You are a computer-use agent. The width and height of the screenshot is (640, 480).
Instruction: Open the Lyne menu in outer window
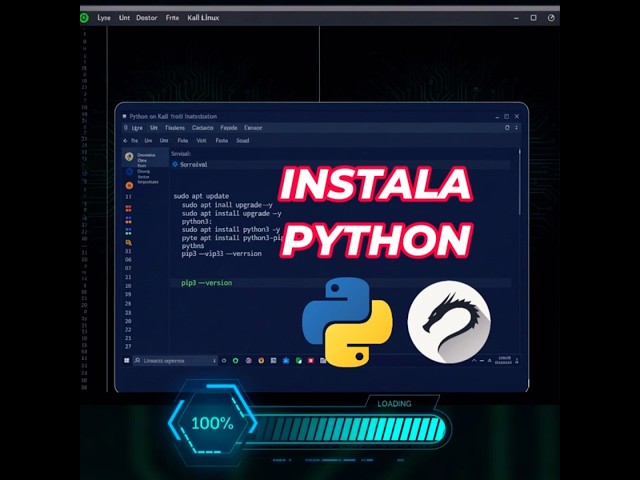tap(104, 18)
